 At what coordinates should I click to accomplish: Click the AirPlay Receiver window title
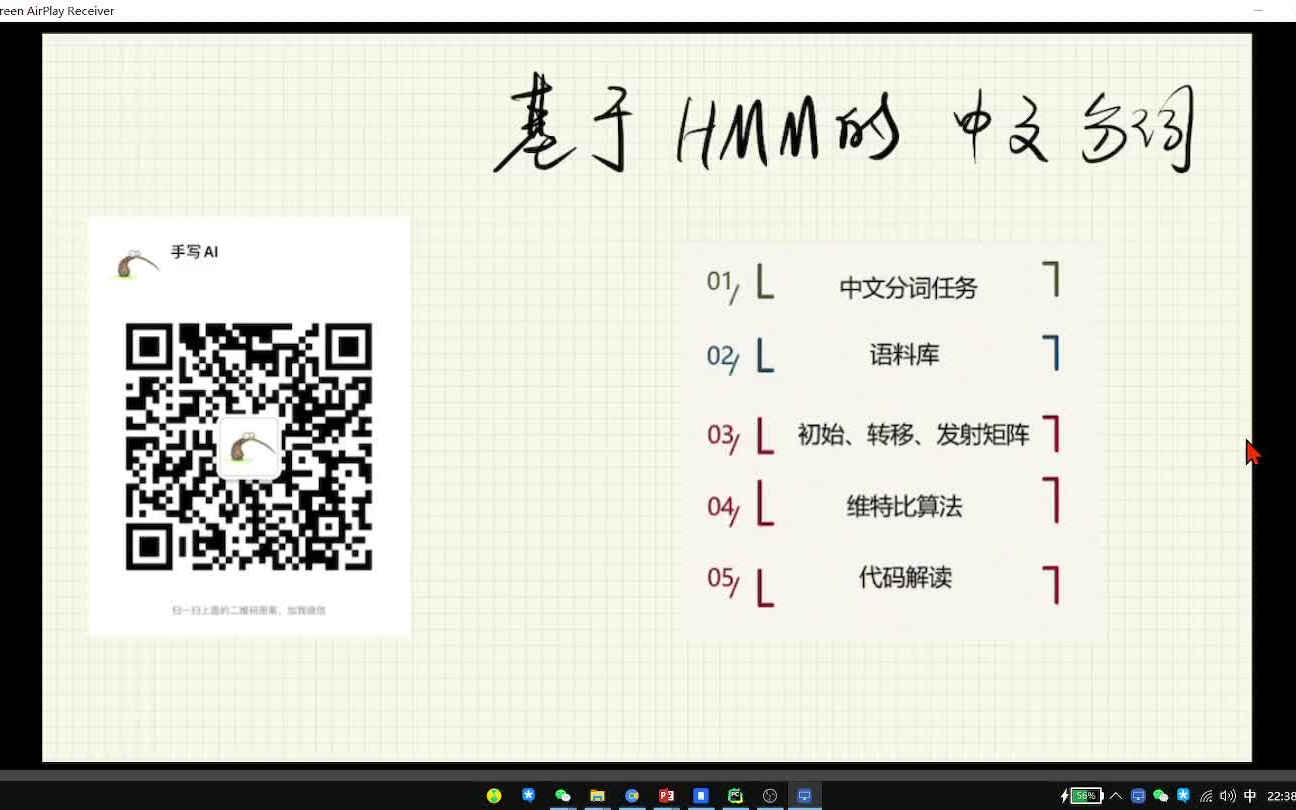tap(57, 11)
